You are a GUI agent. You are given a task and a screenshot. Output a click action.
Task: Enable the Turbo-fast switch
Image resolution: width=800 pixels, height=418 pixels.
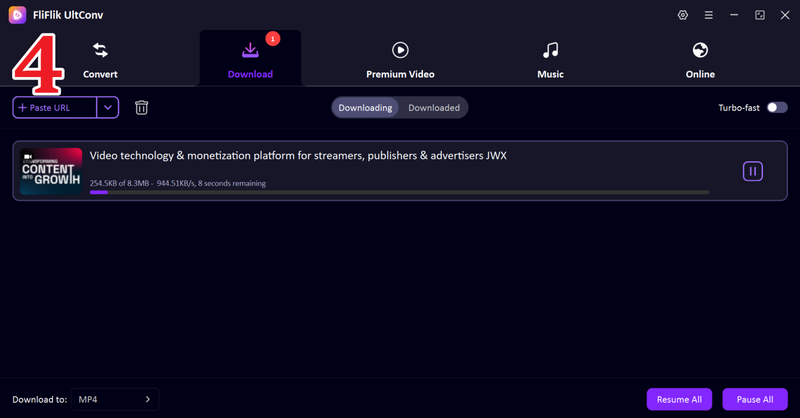point(777,107)
